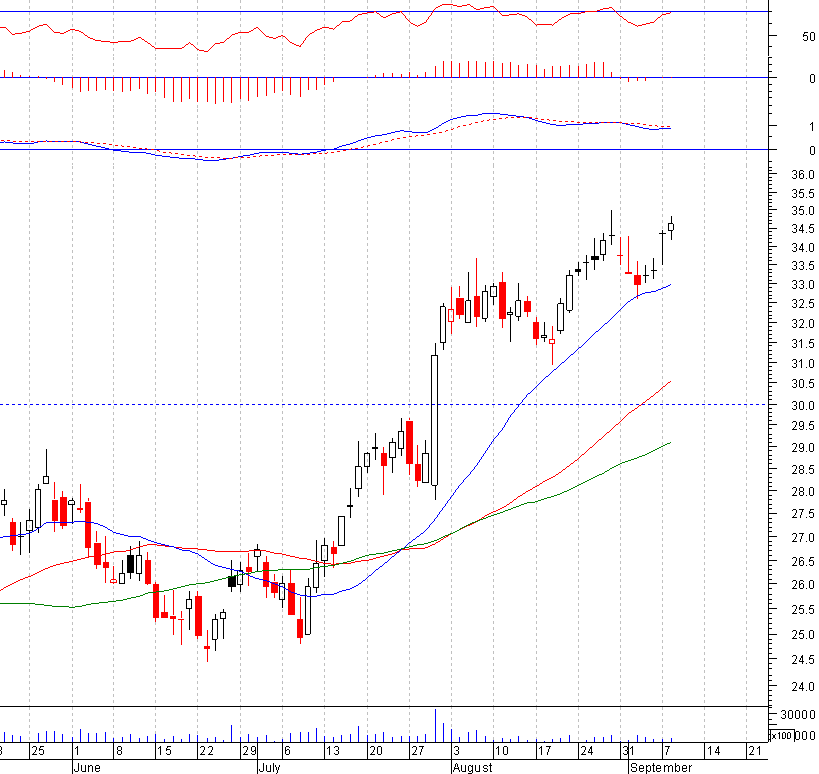Click the 28.0 price axis label
The height and width of the screenshot is (774, 819).
(x=803, y=492)
